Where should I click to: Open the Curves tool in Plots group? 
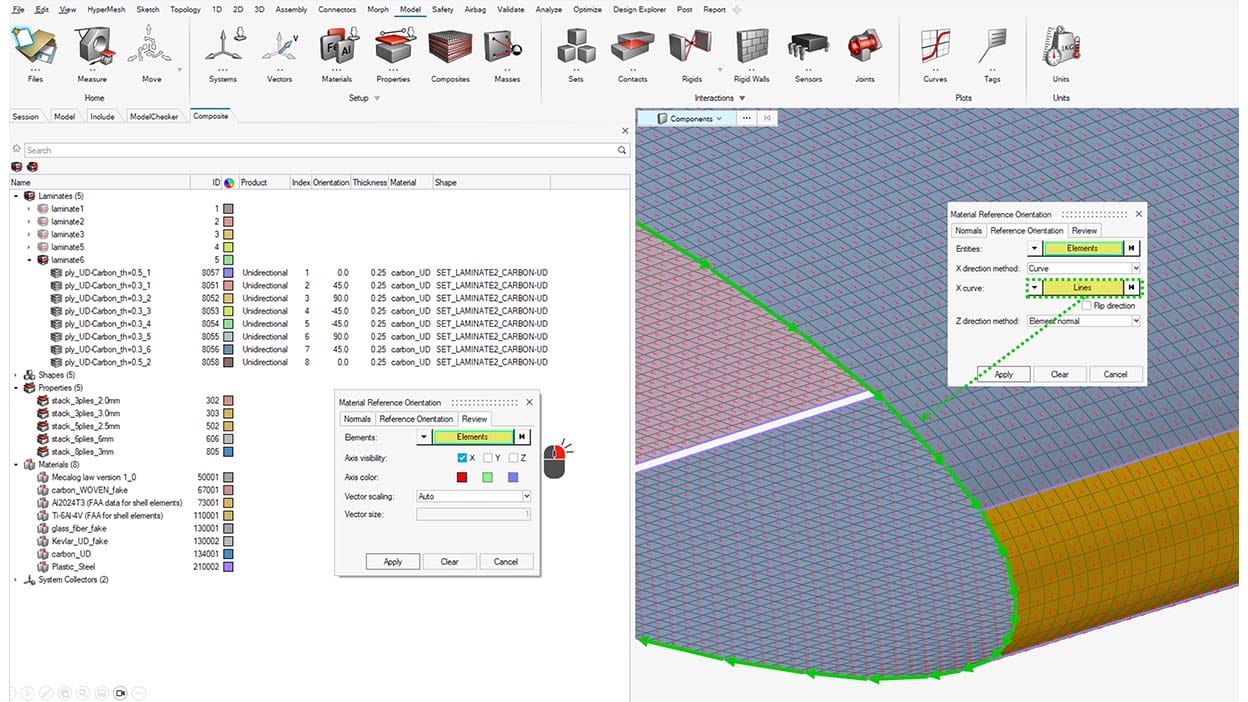[935, 50]
